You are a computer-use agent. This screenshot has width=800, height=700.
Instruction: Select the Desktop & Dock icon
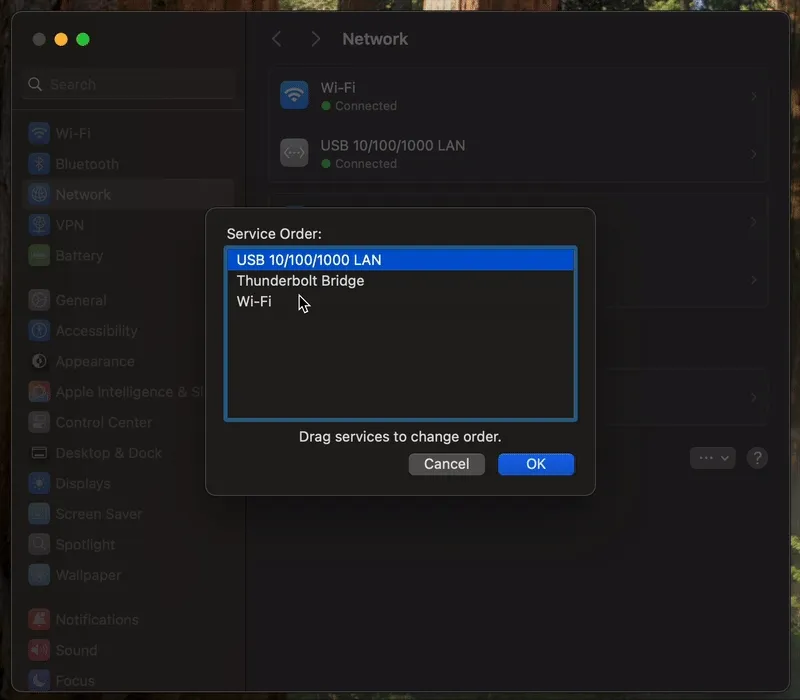pyautogui.click(x=38, y=453)
